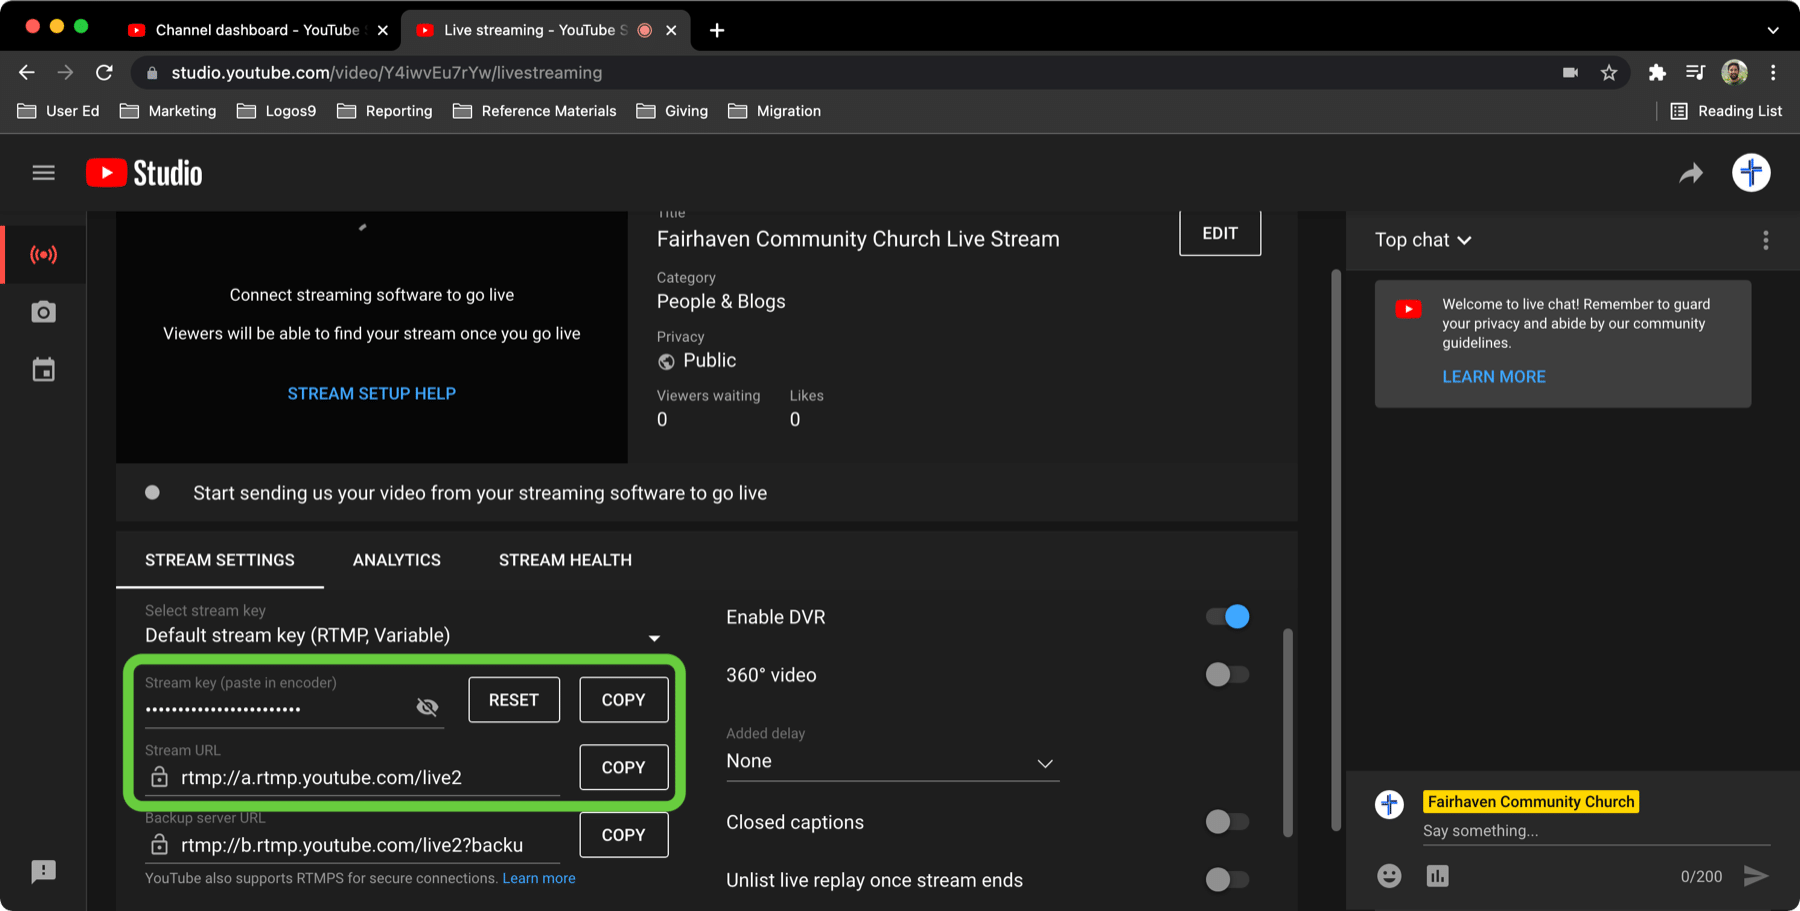Copy the Backup server URL

coord(624,835)
